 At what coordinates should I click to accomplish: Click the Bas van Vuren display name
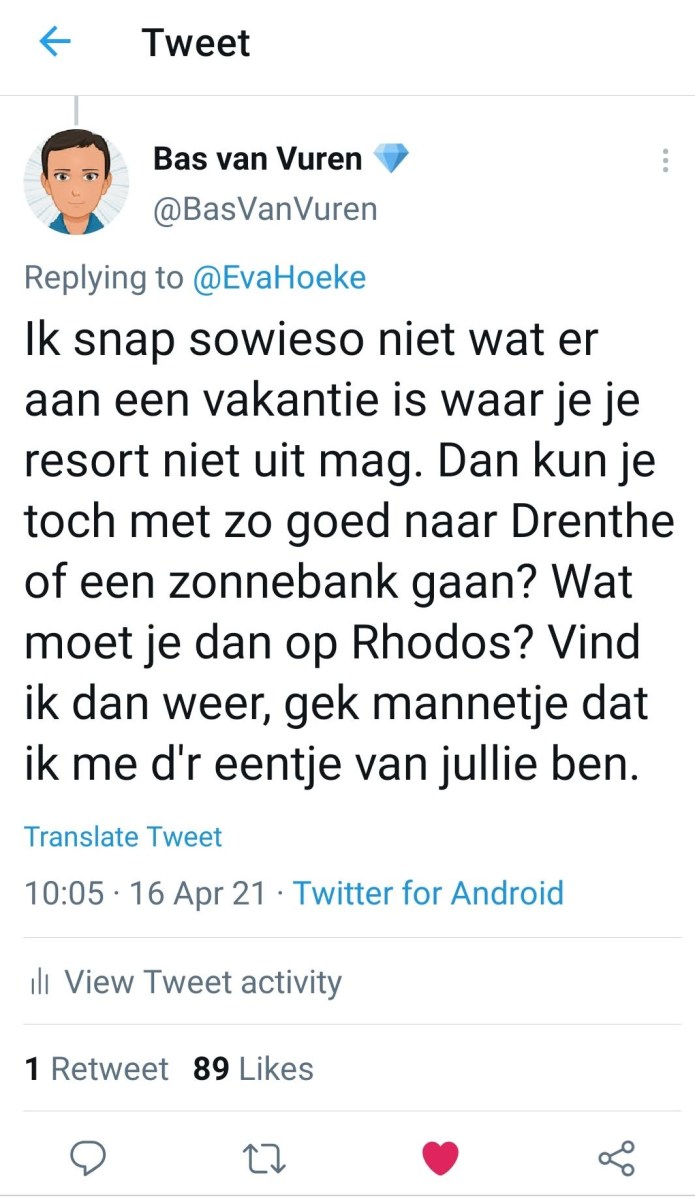tap(257, 158)
